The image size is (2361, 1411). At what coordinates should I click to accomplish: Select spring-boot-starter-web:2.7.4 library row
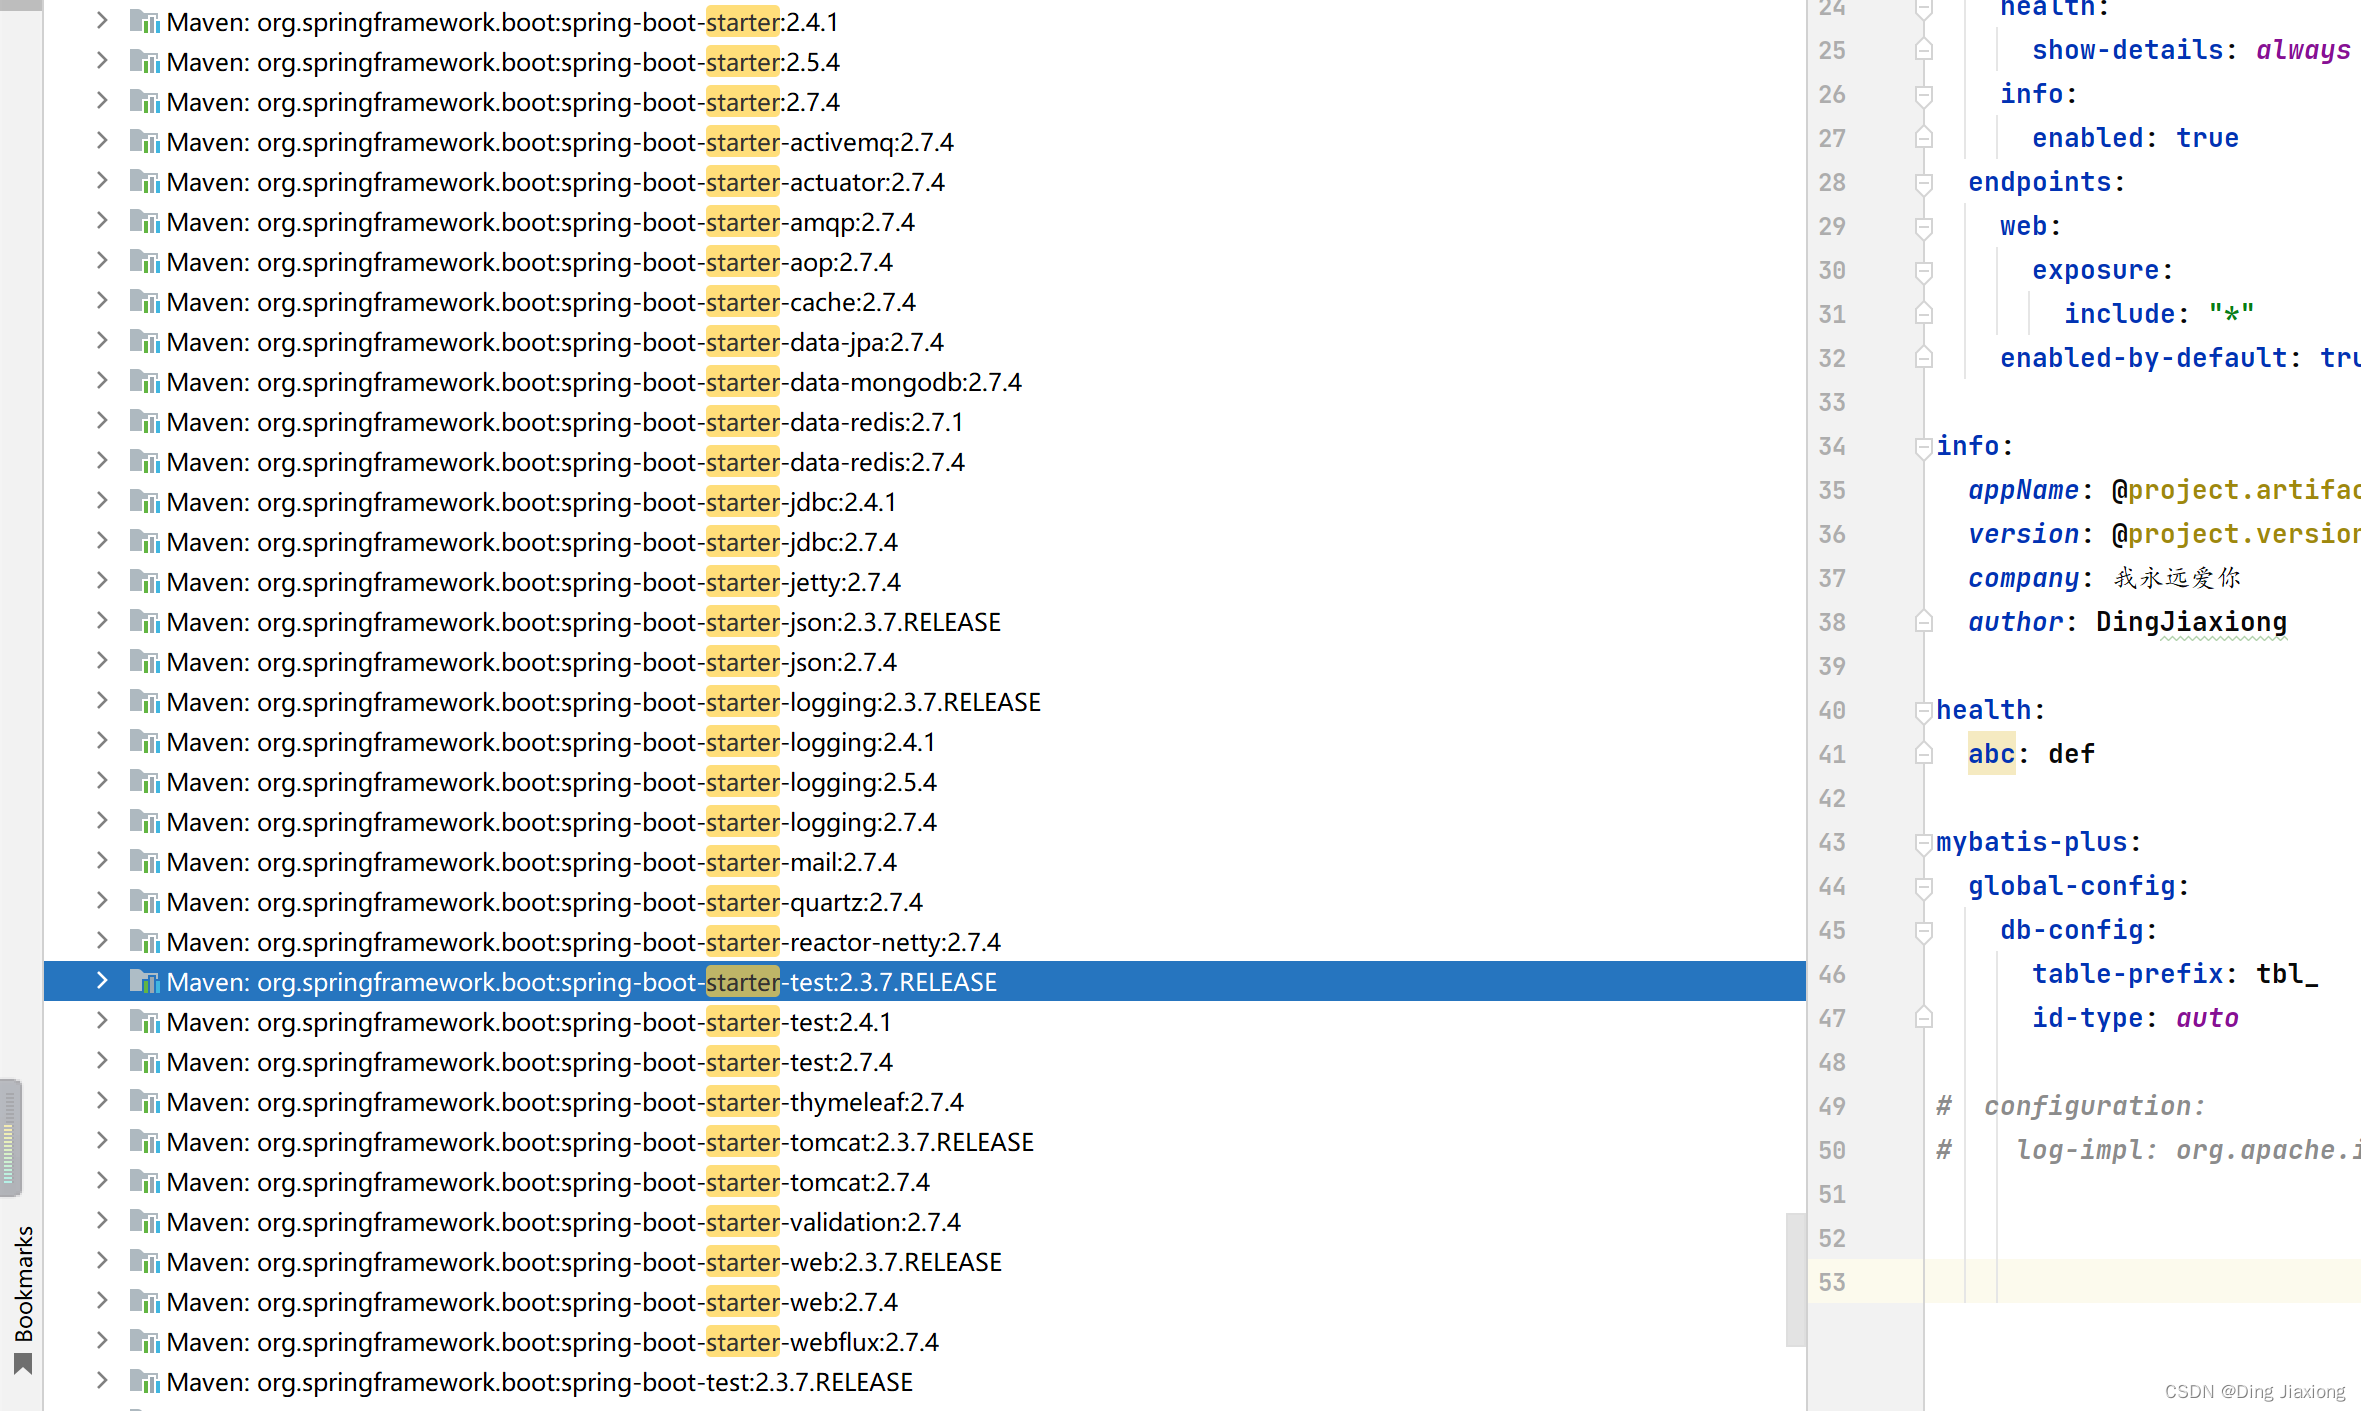pos(925,1302)
